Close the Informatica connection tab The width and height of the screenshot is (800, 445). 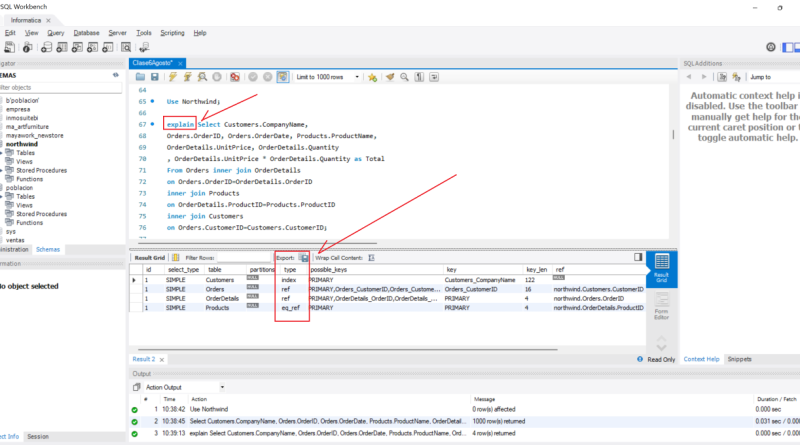click(48, 20)
